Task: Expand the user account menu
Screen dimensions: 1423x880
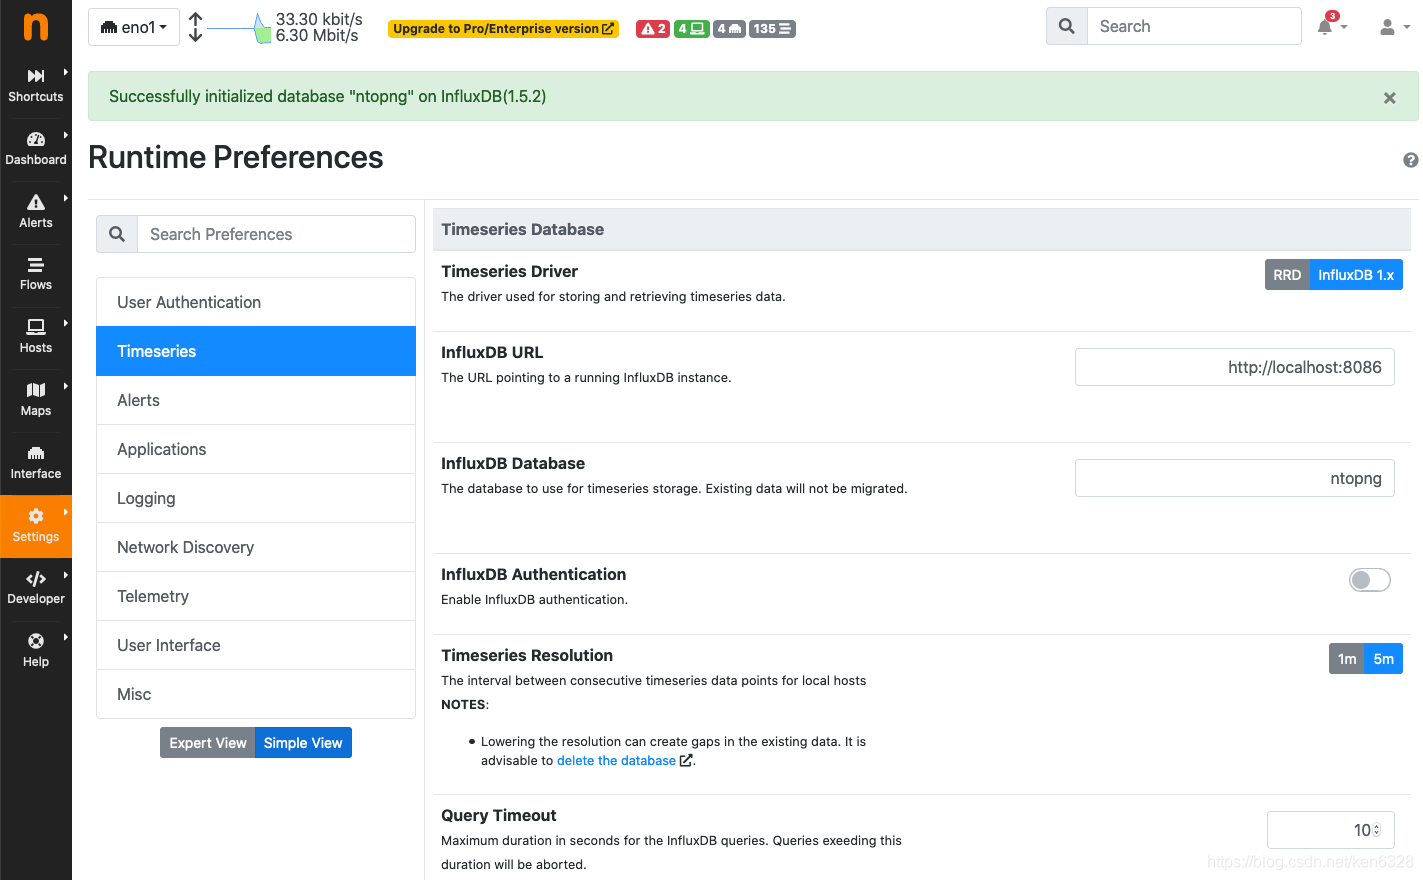Action: pos(1393,27)
